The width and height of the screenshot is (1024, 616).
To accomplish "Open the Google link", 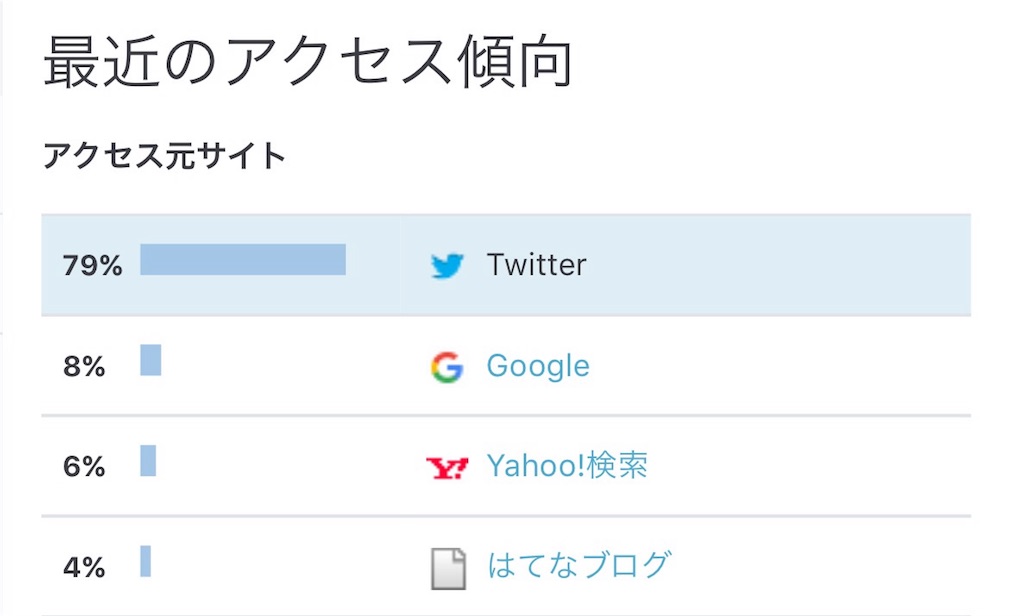I will pos(538,366).
